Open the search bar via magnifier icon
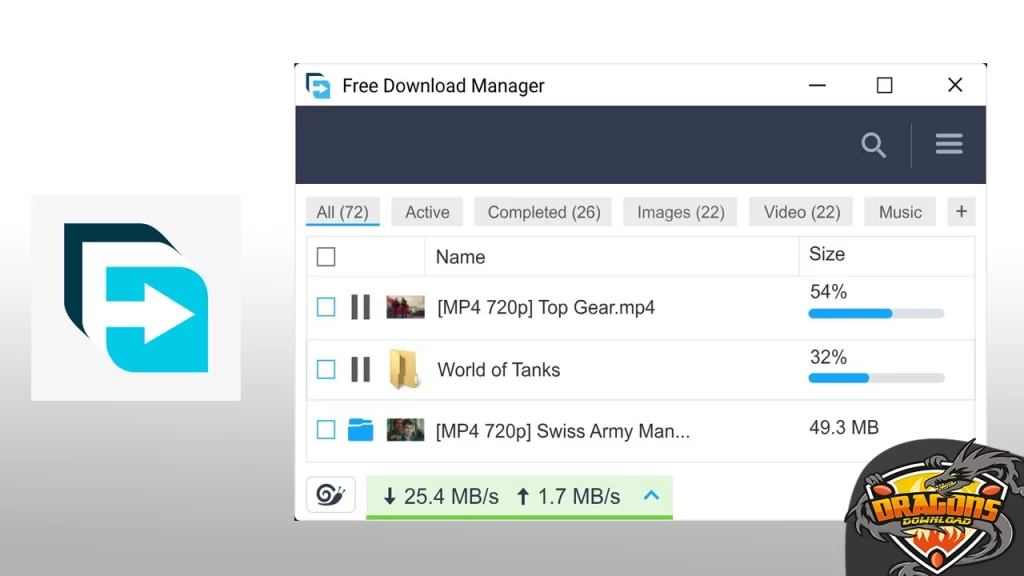 873,145
